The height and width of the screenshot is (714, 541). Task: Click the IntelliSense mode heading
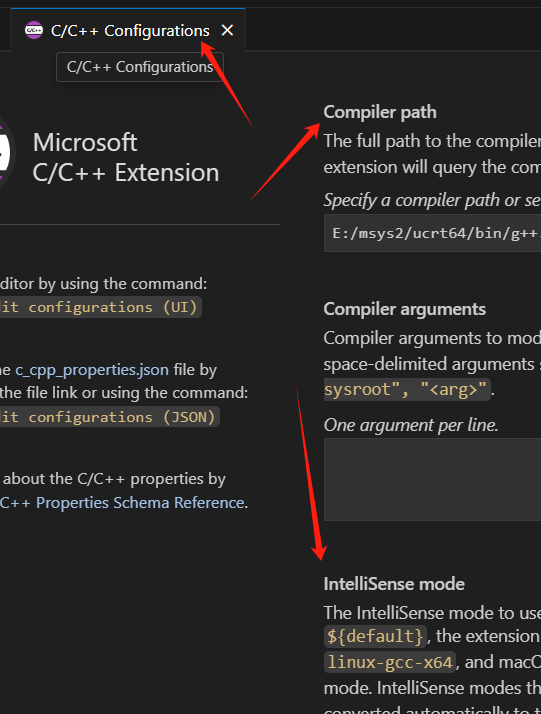coord(394,584)
